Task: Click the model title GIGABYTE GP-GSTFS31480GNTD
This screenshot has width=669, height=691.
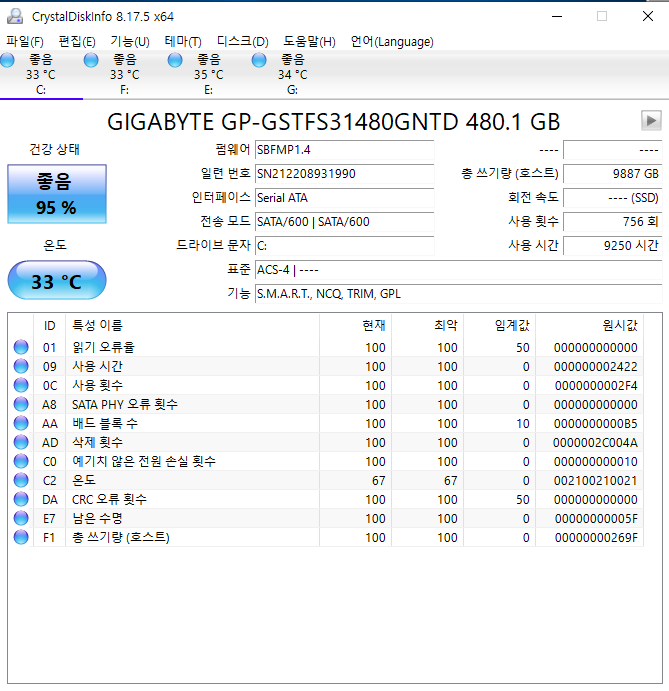Action: click(x=283, y=122)
